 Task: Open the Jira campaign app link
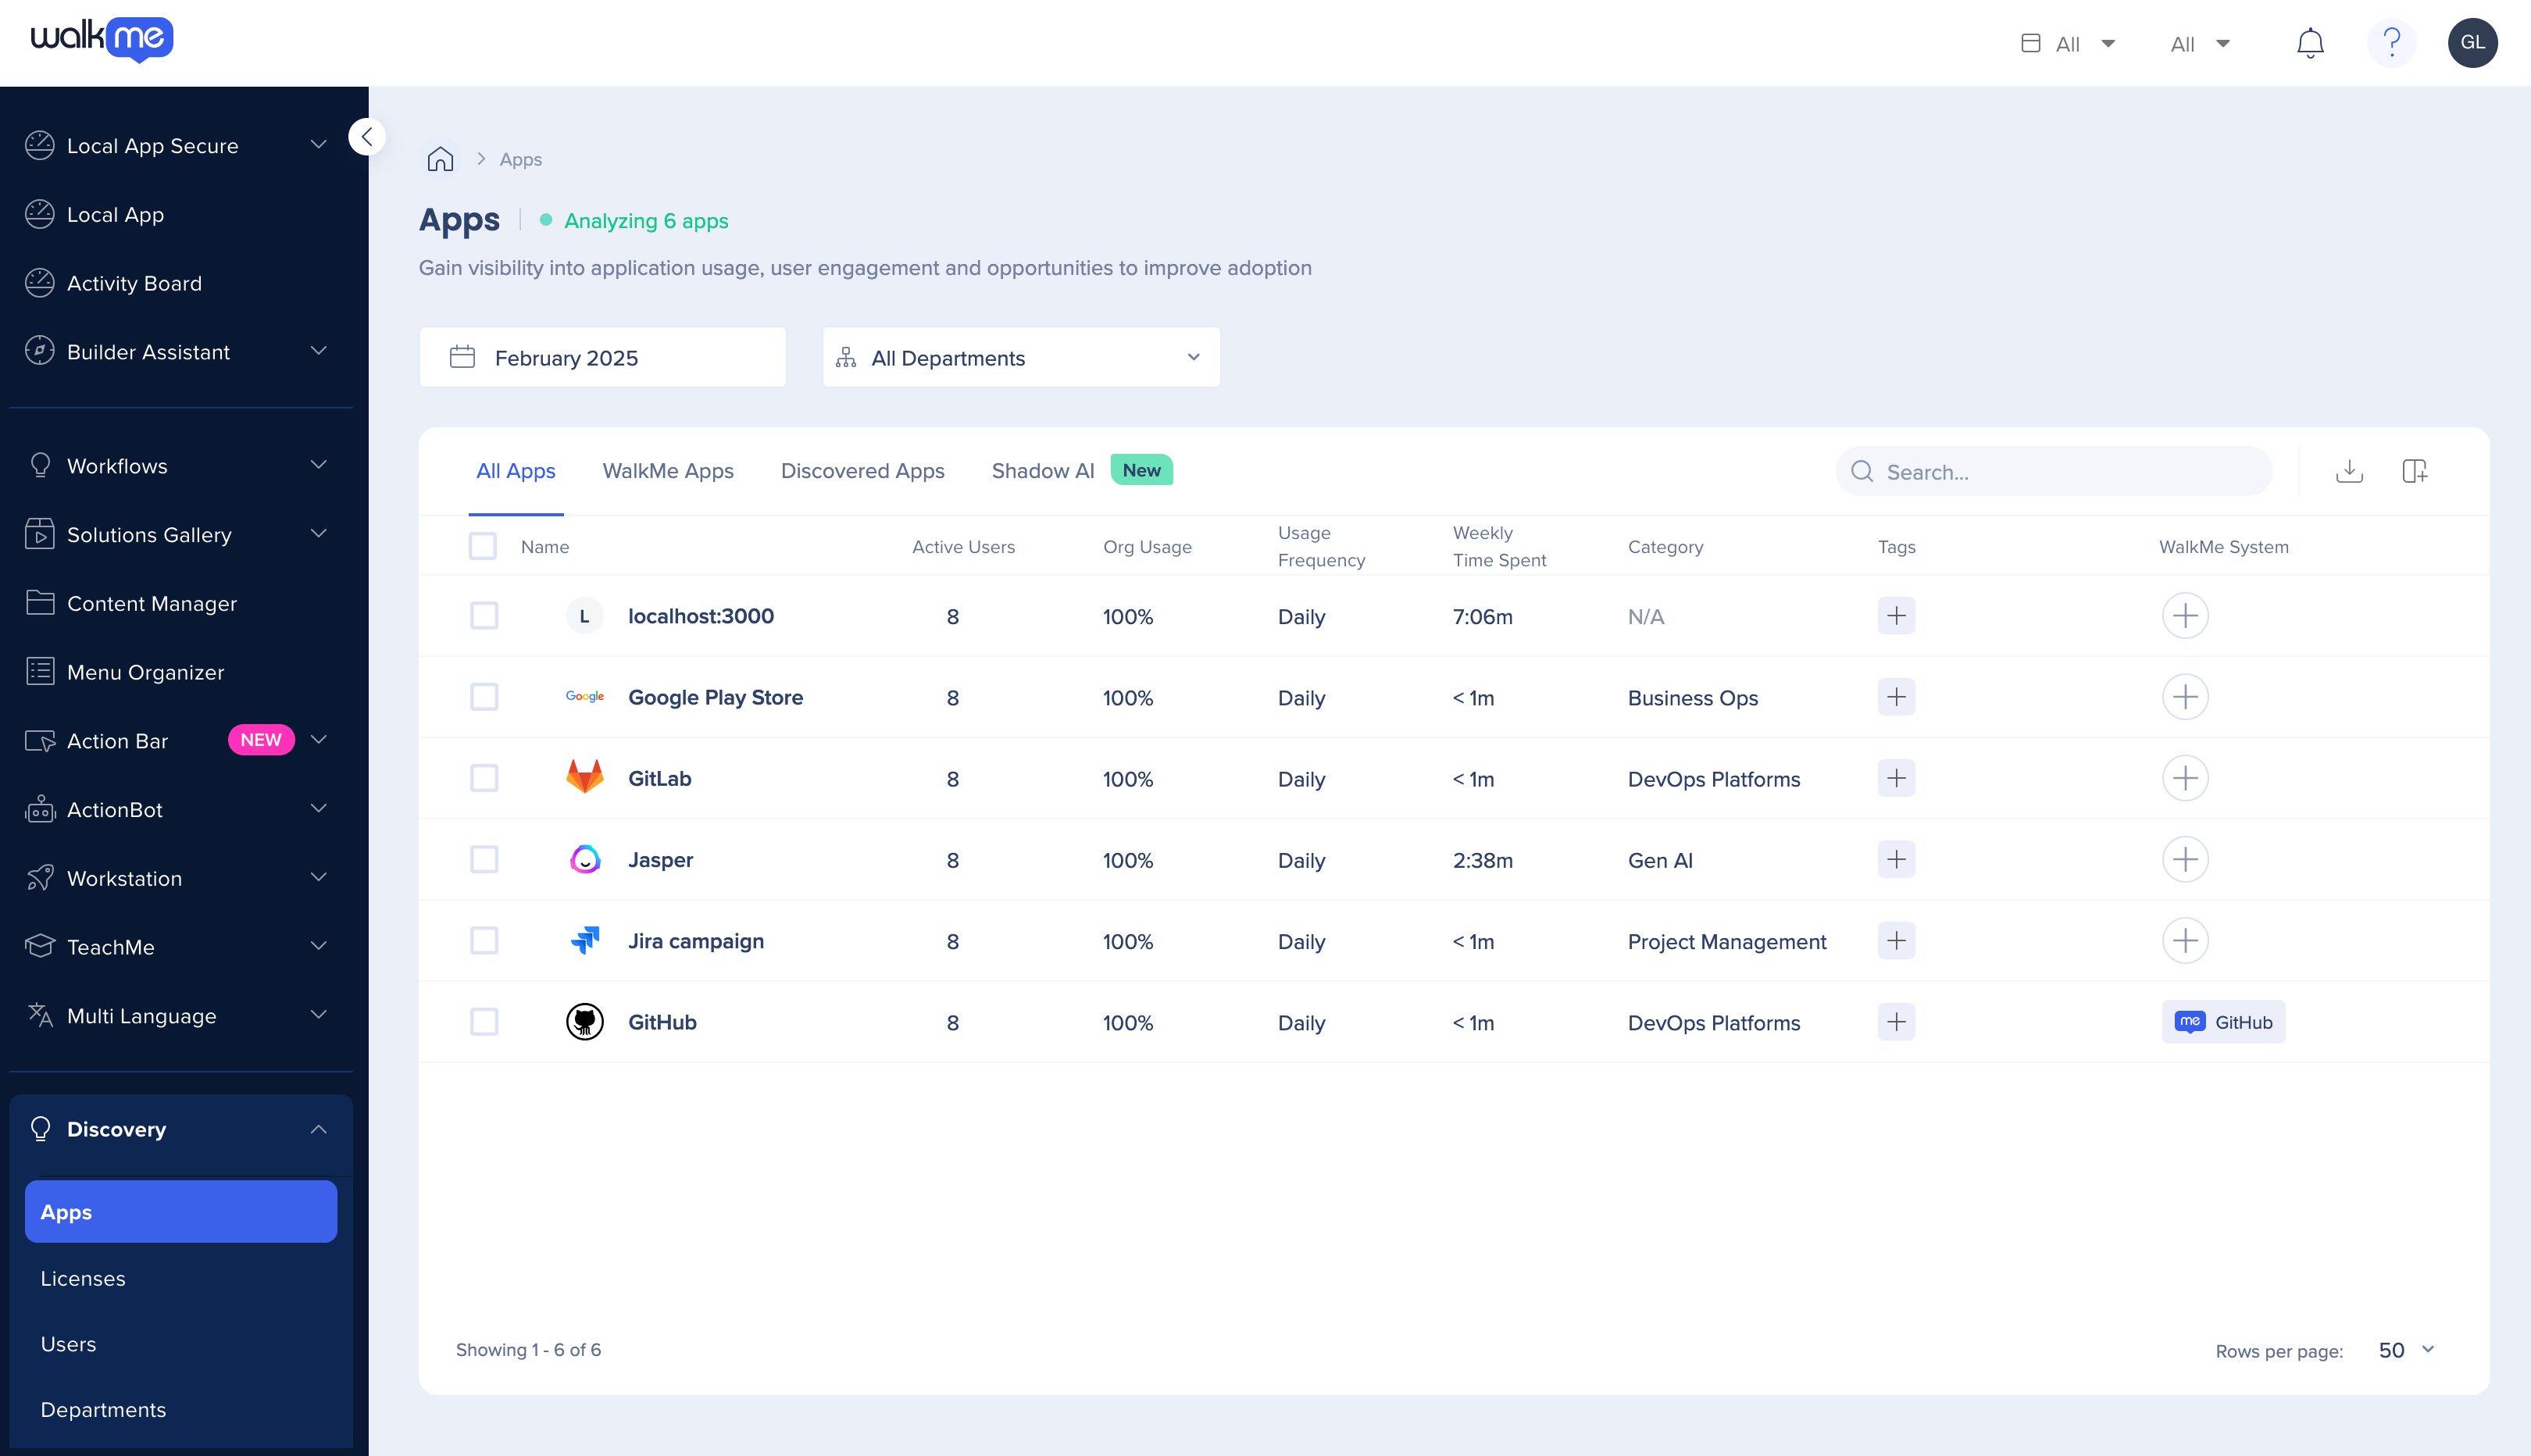(695, 941)
